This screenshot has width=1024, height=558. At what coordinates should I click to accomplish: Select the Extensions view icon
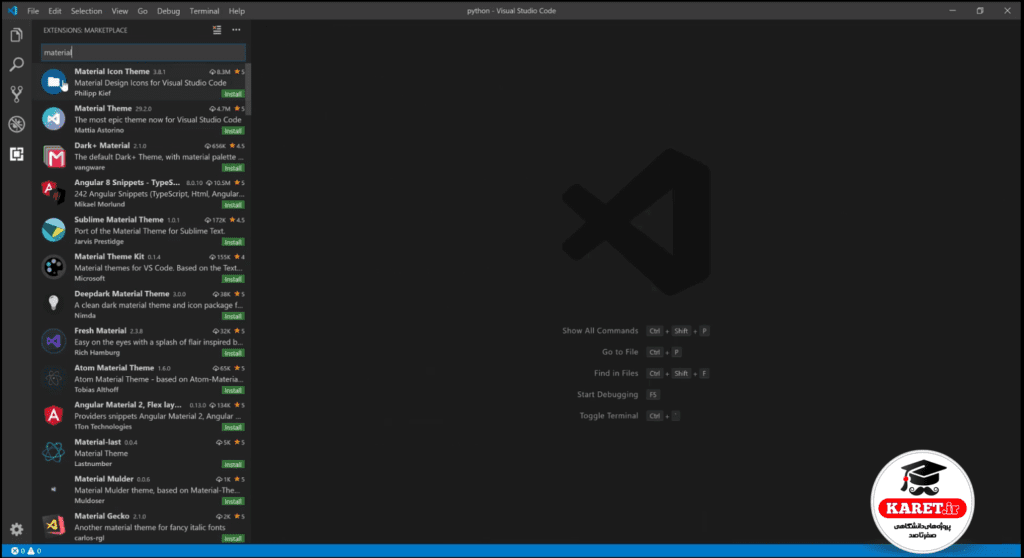pyautogui.click(x=16, y=154)
